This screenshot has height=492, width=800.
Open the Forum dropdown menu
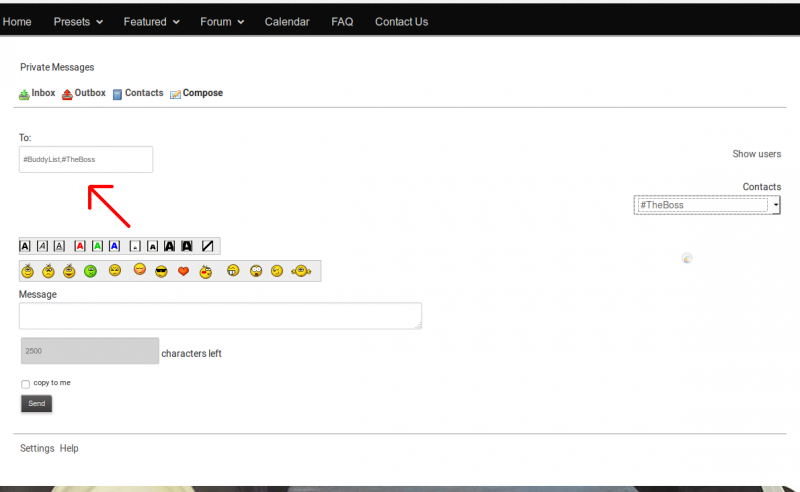coord(221,21)
